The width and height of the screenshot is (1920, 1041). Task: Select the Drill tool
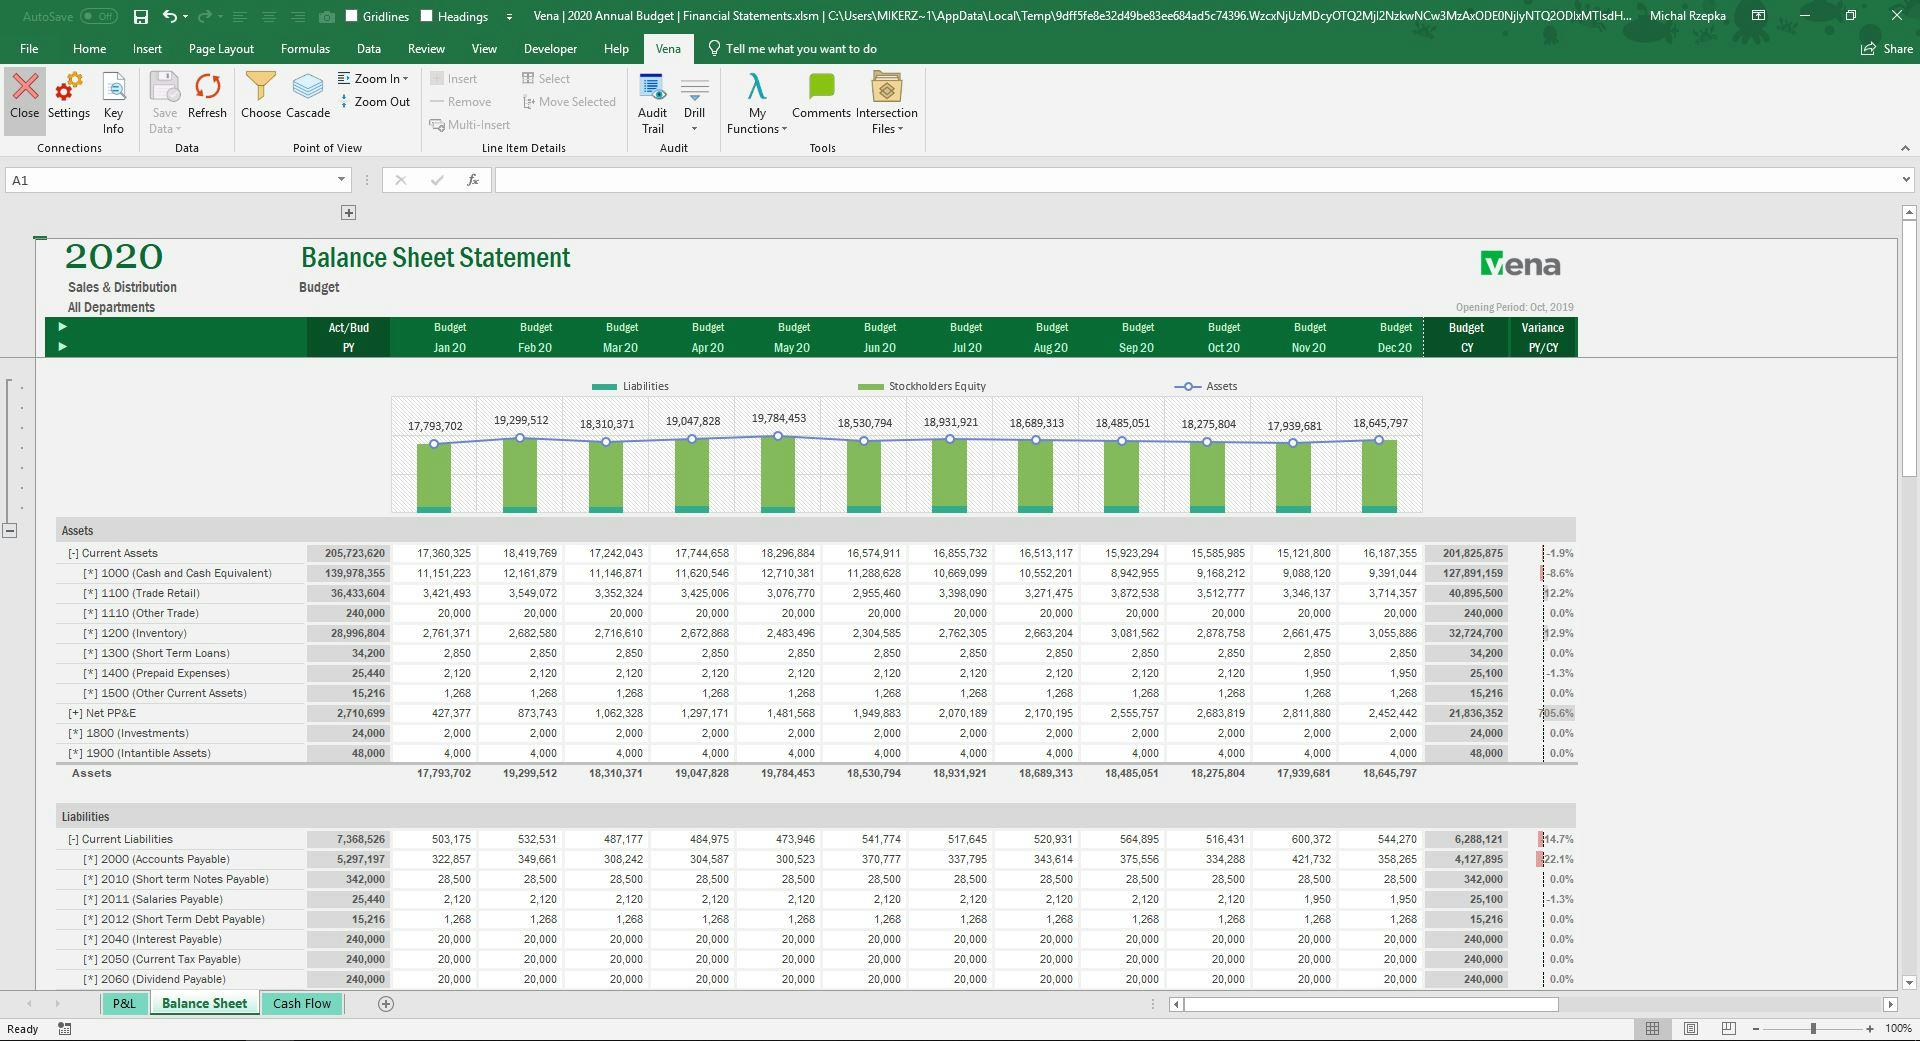pyautogui.click(x=694, y=100)
